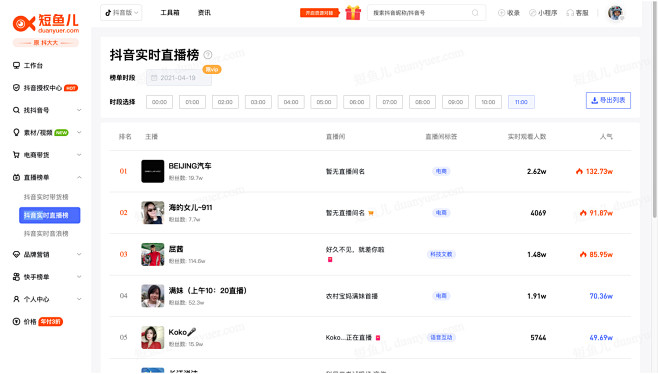Image resolution: width=658 pixels, height=374 pixels.
Task: Click 农村宝妈满妹首播 live room title
Action: pyautogui.click(x=352, y=296)
